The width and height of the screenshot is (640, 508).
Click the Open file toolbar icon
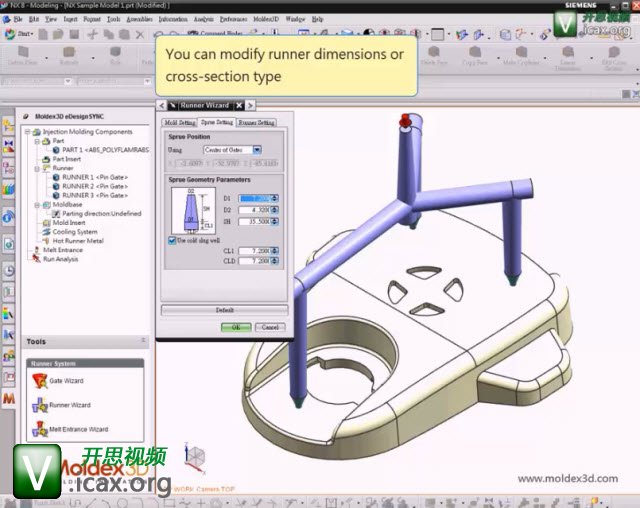(58, 34)
